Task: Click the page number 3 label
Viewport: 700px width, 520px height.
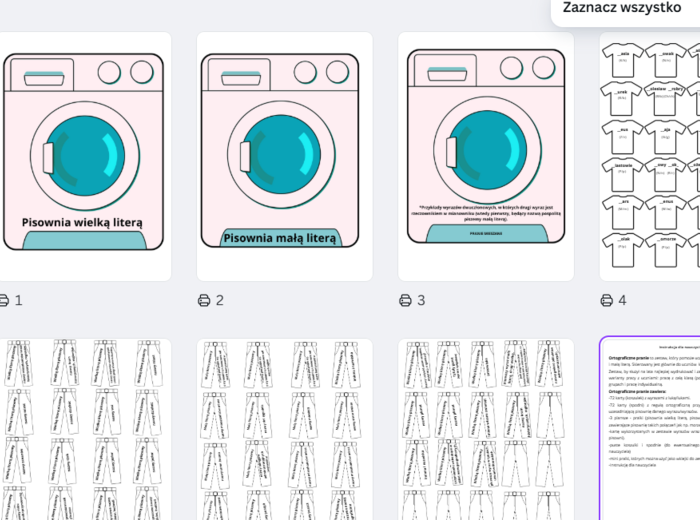Action: coord(421,300)
